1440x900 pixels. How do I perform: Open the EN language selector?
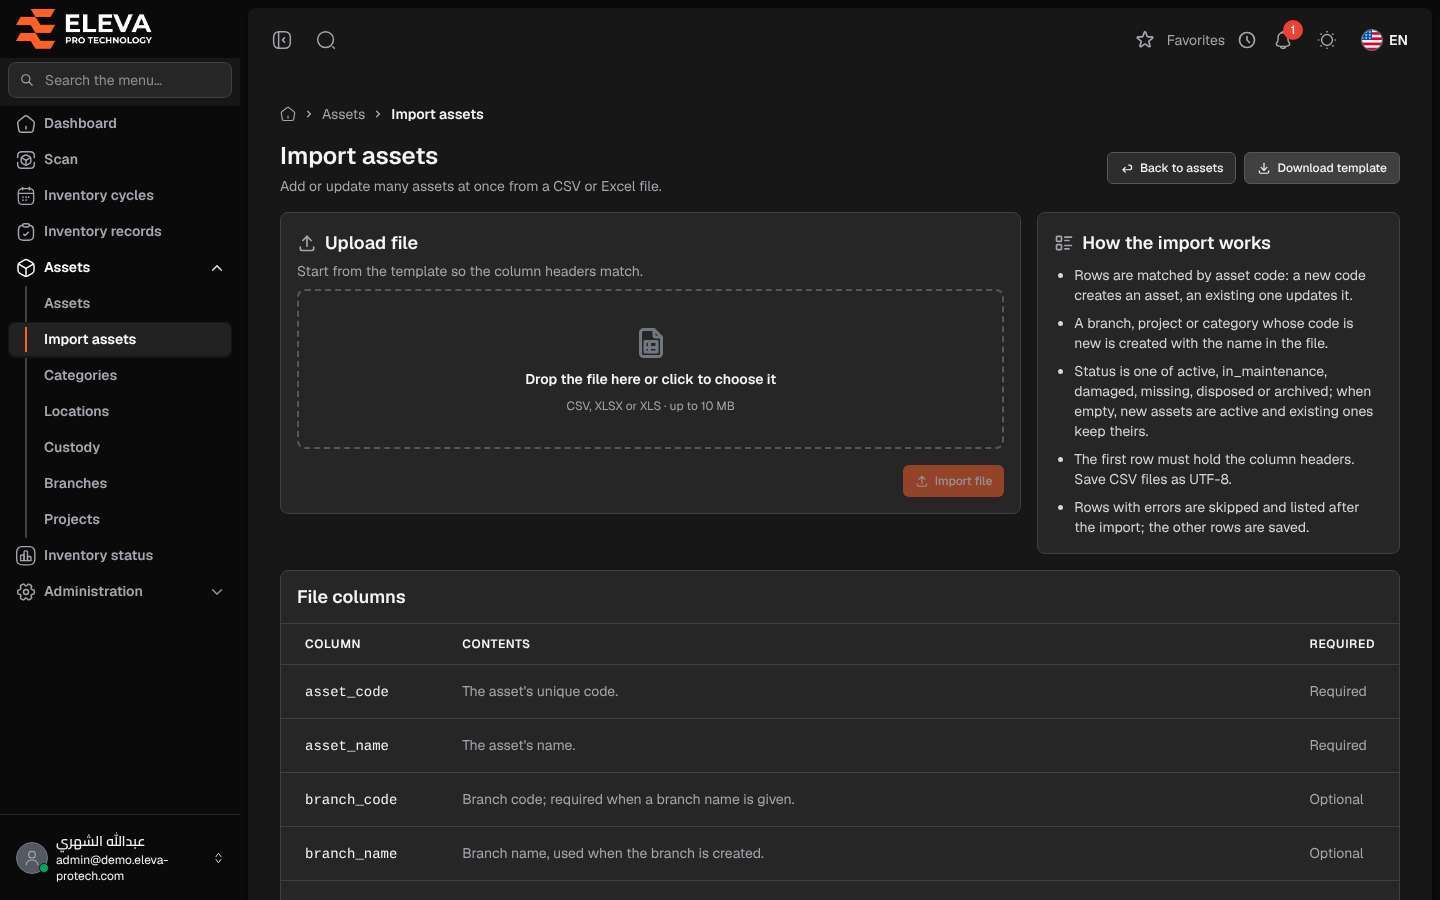coord(1385,40)
